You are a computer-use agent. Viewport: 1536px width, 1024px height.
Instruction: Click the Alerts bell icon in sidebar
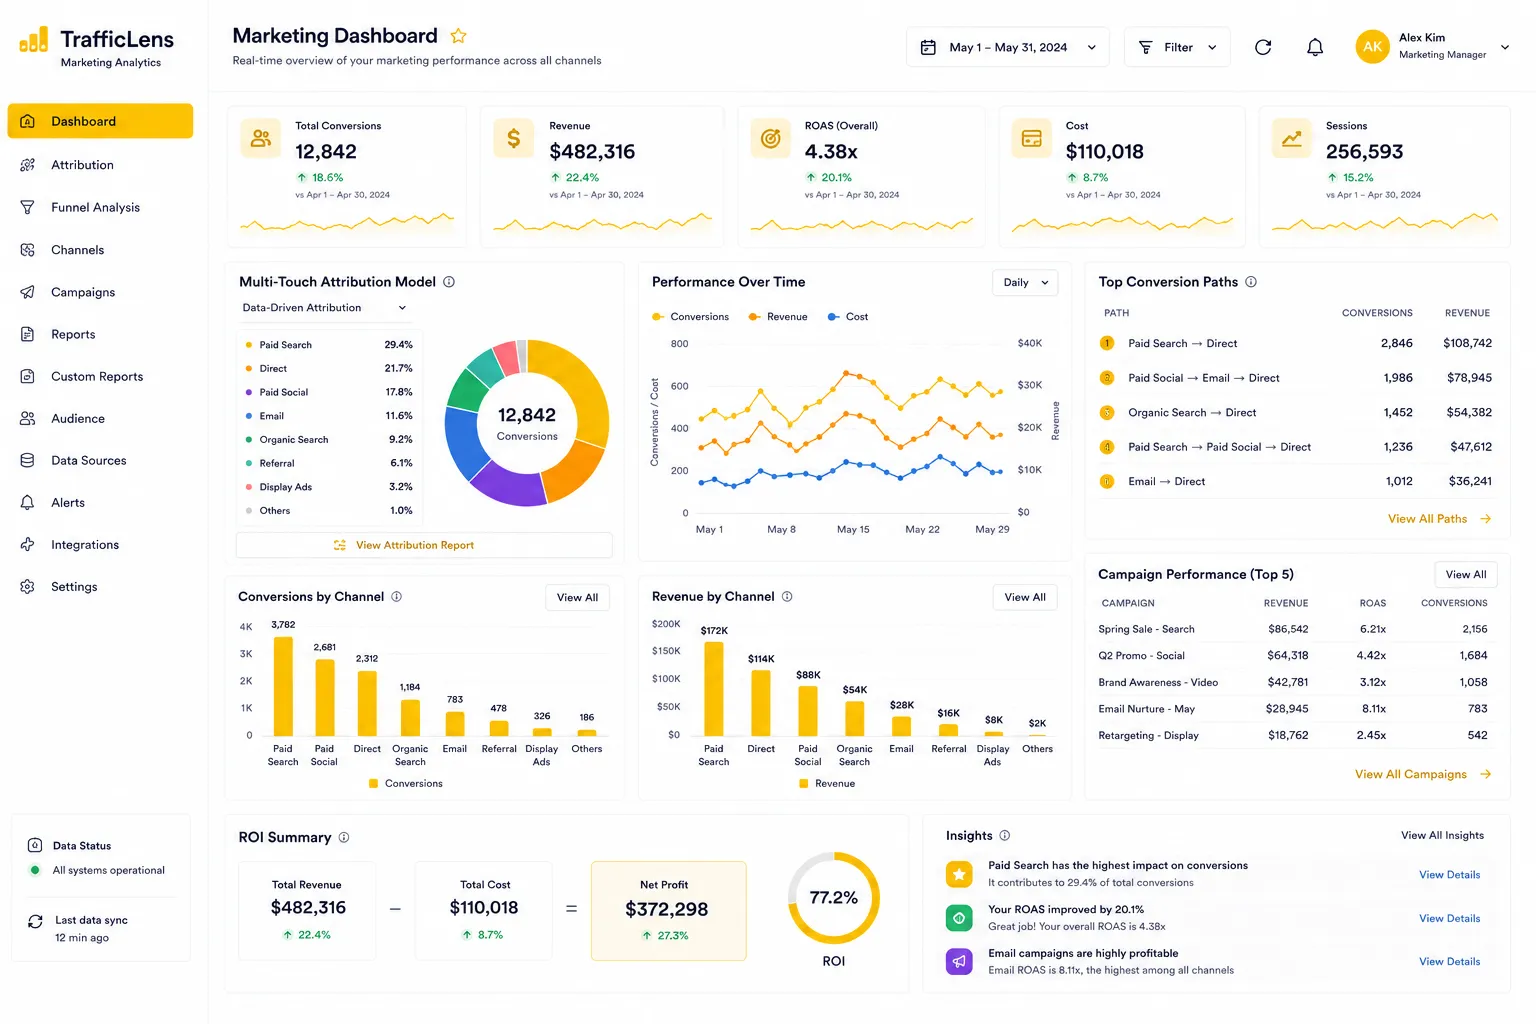[x=28, y=503]
